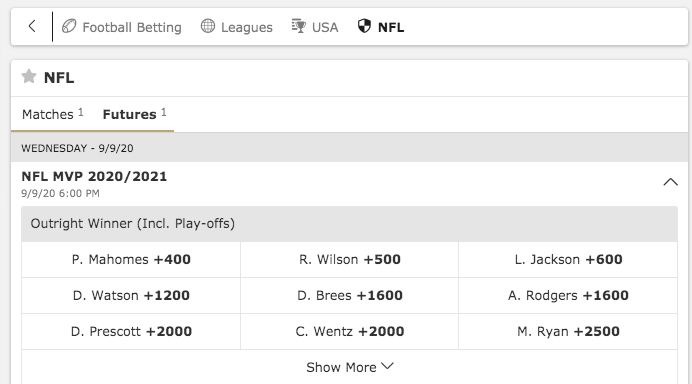The image size is (692, 384).
Task: Bet on P. Mahomes +400
Action: [x=131, y=260]
